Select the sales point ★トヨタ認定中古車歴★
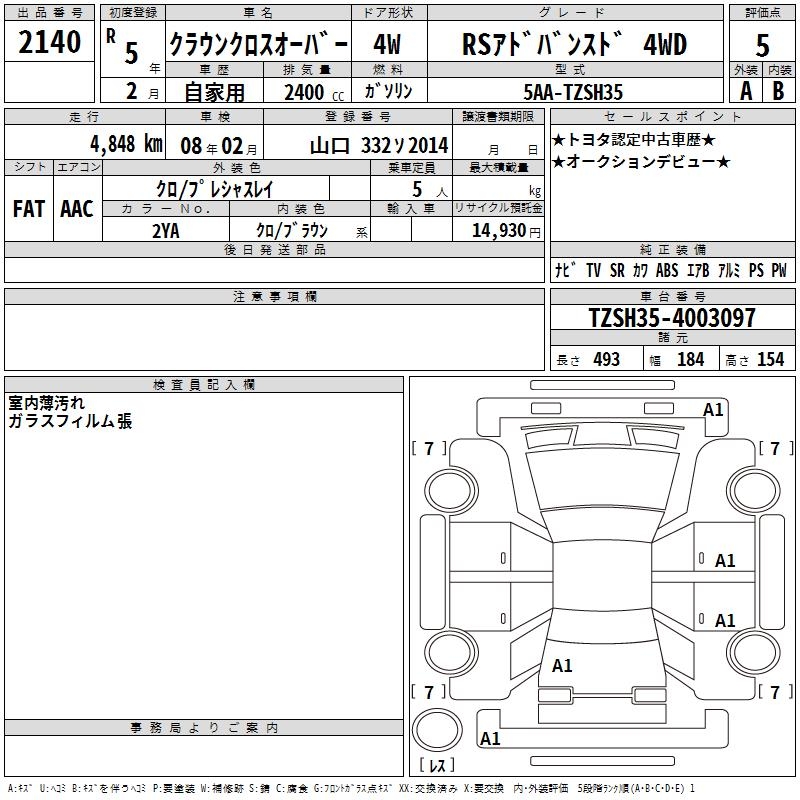This screenshot has height=800, width=800. coord(634,139)
